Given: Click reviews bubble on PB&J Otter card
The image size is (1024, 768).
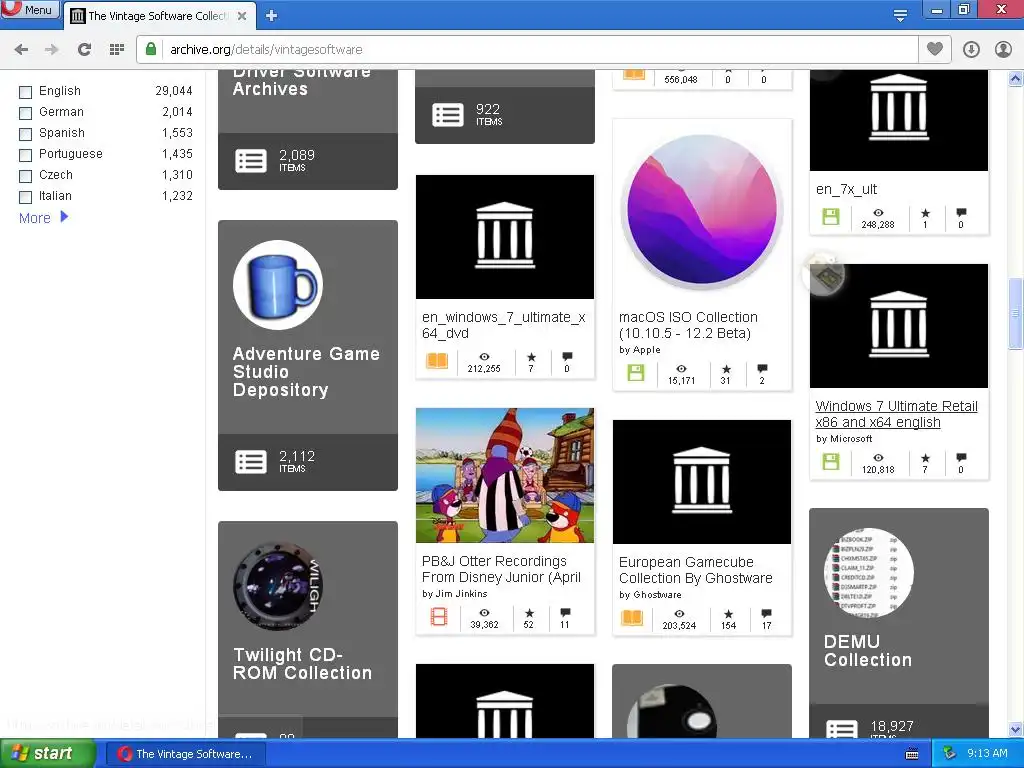Looking at the screenshot, I should 565,613.
